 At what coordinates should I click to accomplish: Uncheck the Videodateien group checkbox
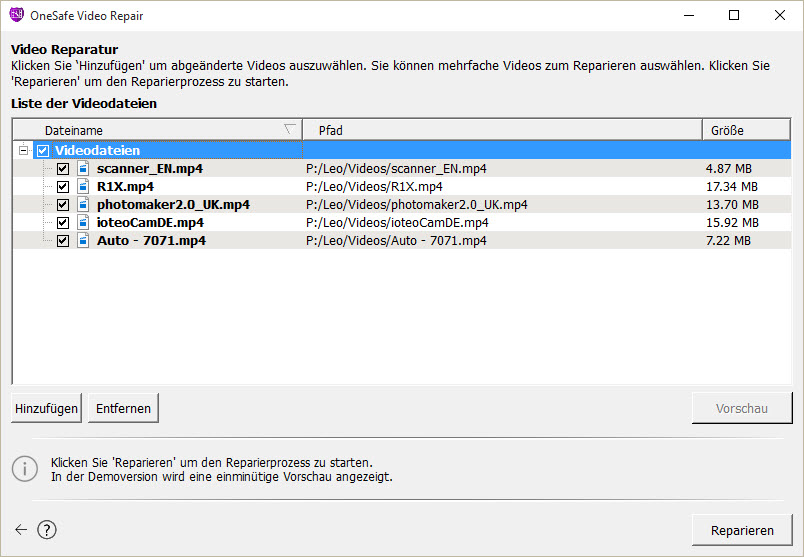[43, 151]
